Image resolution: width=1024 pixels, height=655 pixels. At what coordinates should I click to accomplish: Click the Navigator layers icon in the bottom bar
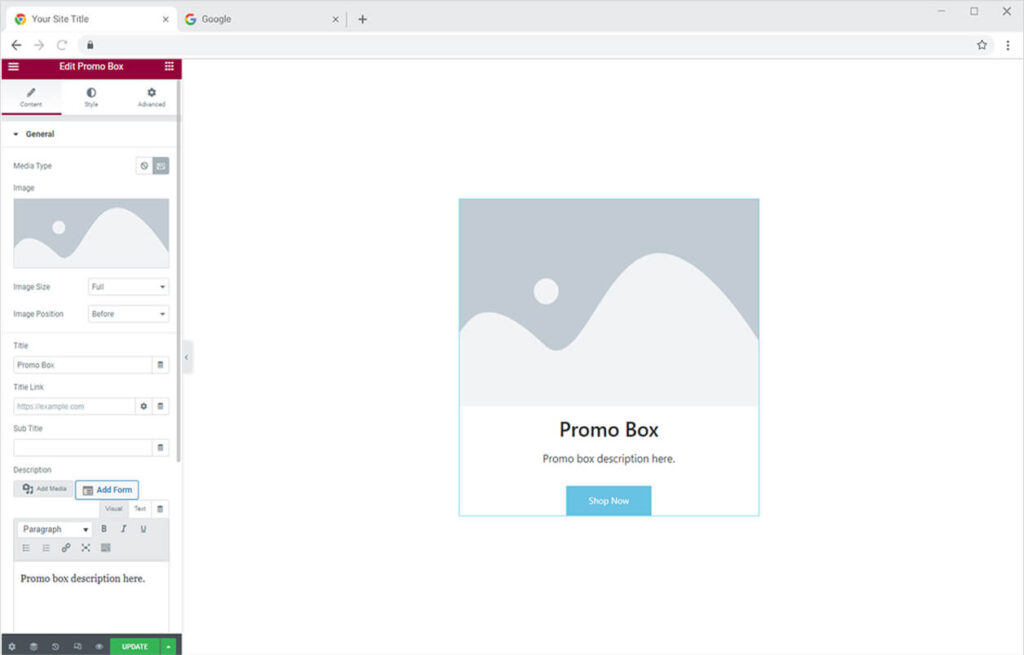[33, 646]
